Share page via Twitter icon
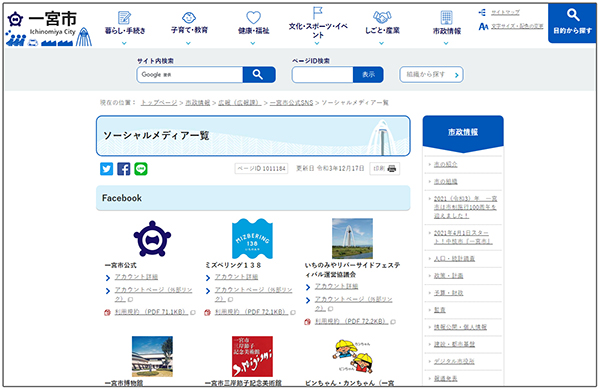The height and width of the screenshot is (390, 600). pos(106,169)
